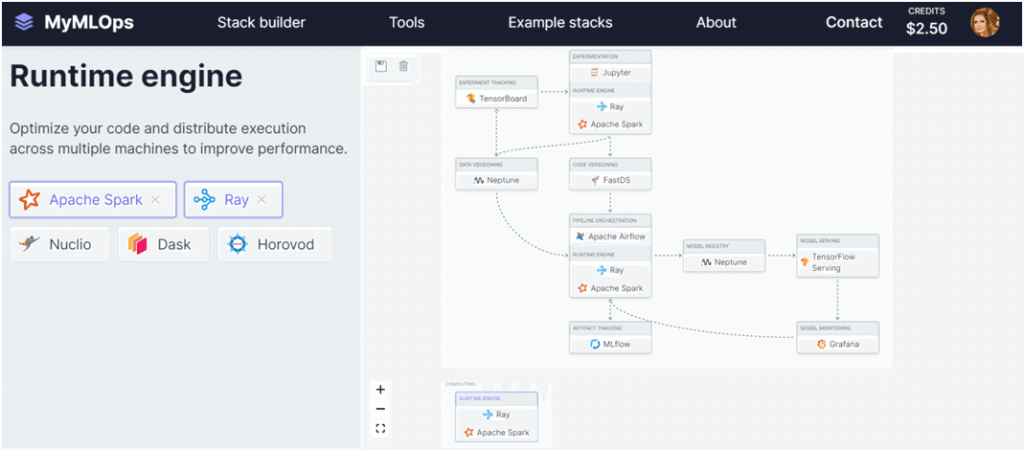Select the Horovod runtime option
Viewport: 1024px width, 450px height.
point(274,244)
